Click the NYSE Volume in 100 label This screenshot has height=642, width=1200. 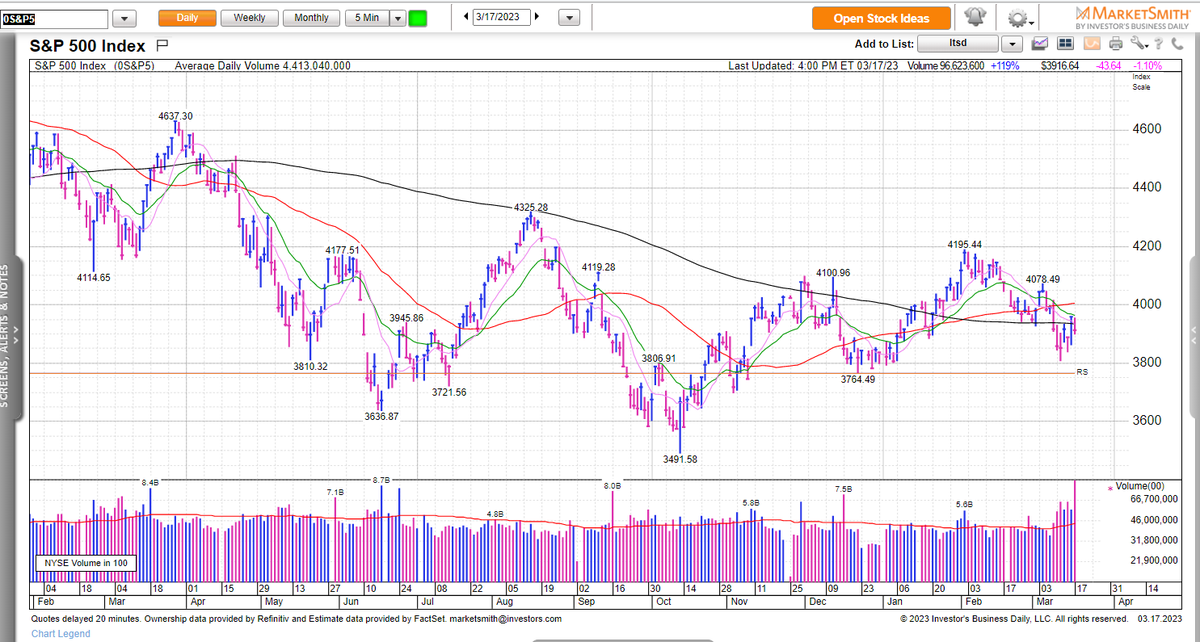pos(85,564)
